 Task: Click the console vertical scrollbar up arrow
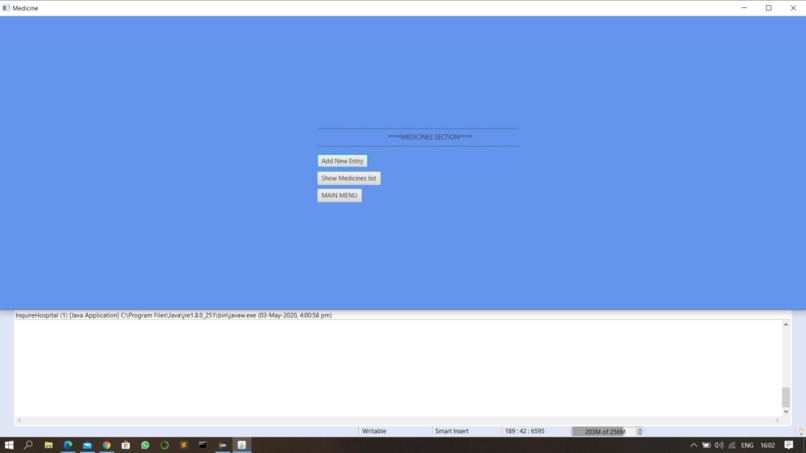tap(785, 324)
